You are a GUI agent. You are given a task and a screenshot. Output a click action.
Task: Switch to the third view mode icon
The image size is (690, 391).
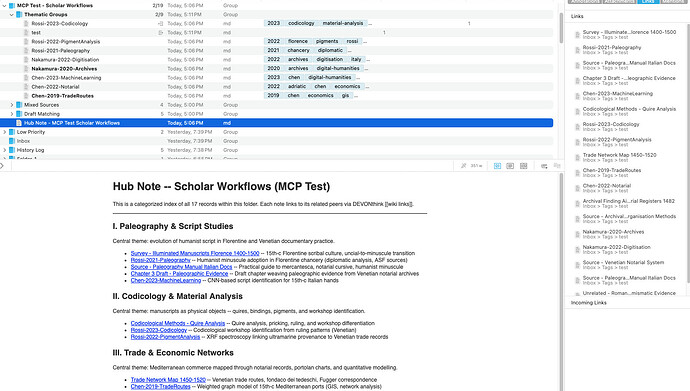[x=523, y=166]
